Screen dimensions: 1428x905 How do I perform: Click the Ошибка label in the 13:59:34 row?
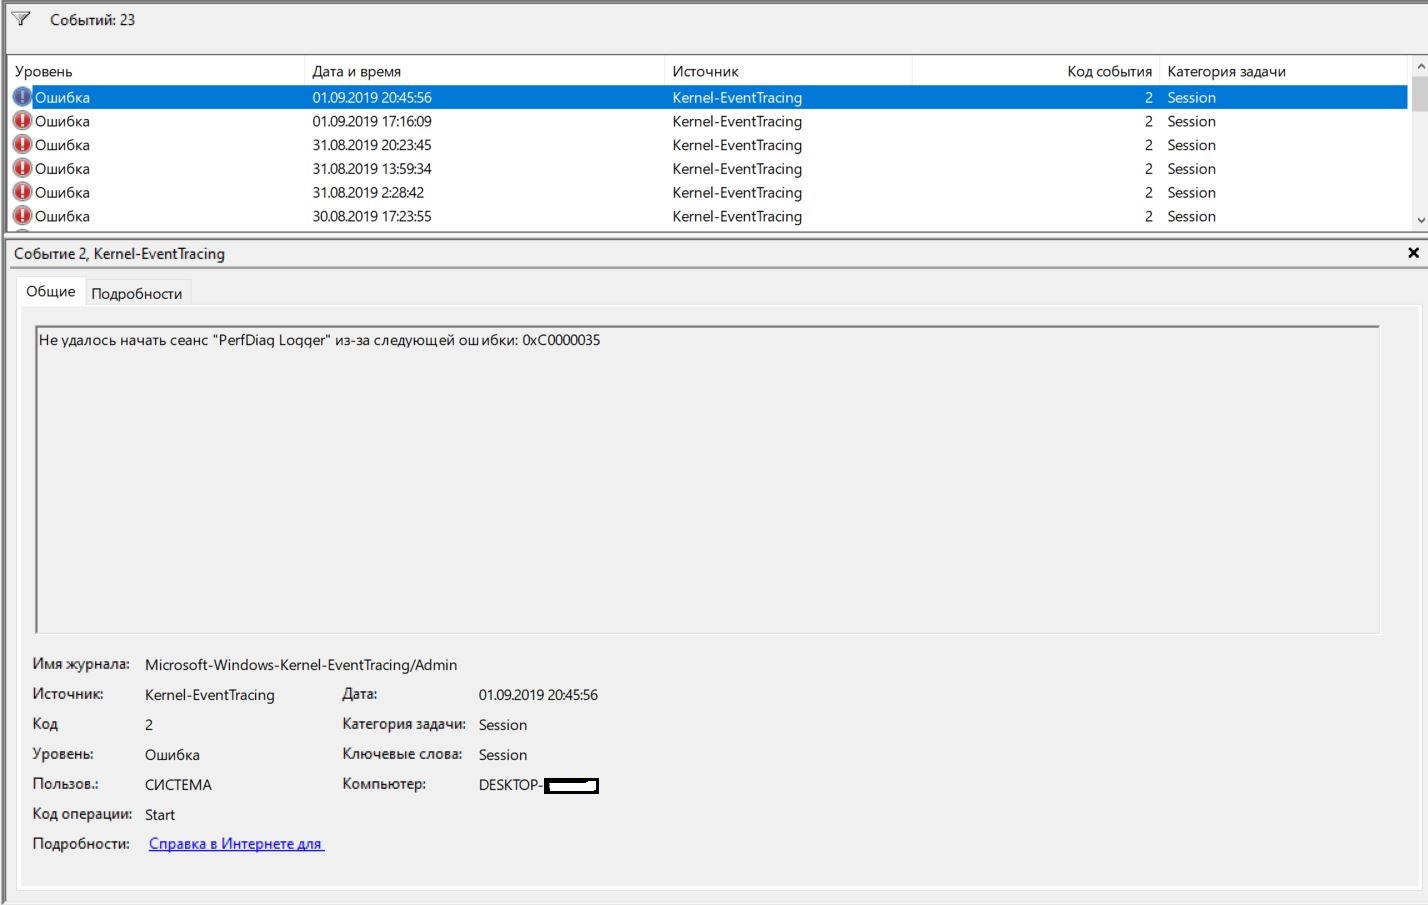(62, 169)
